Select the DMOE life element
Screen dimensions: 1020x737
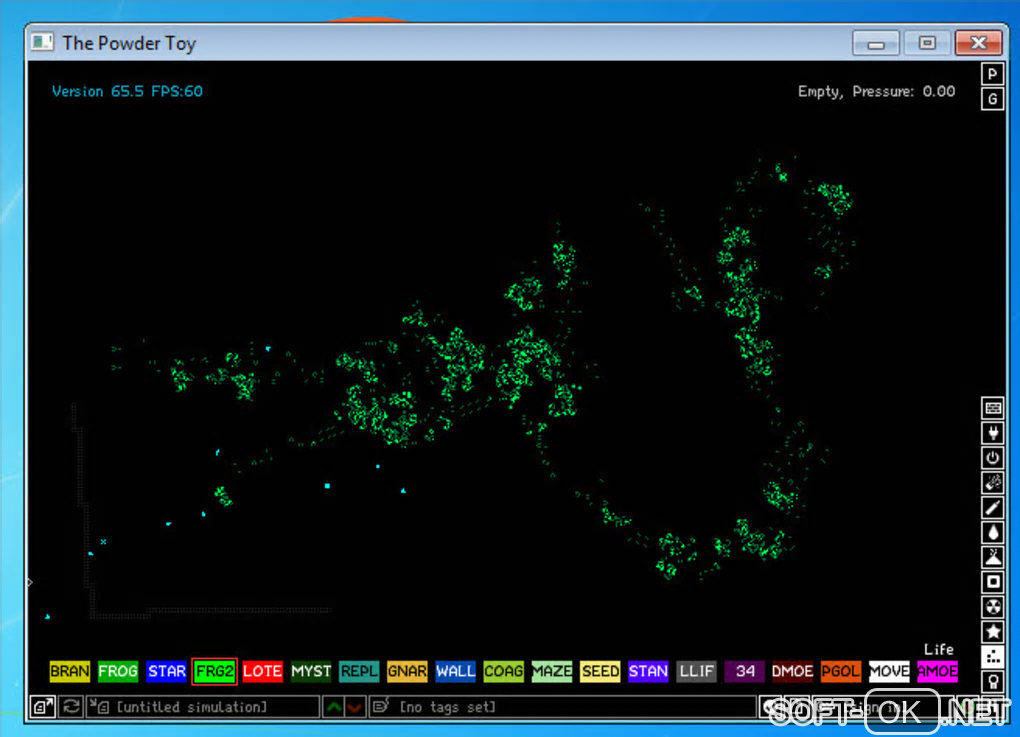click(792, 671)
